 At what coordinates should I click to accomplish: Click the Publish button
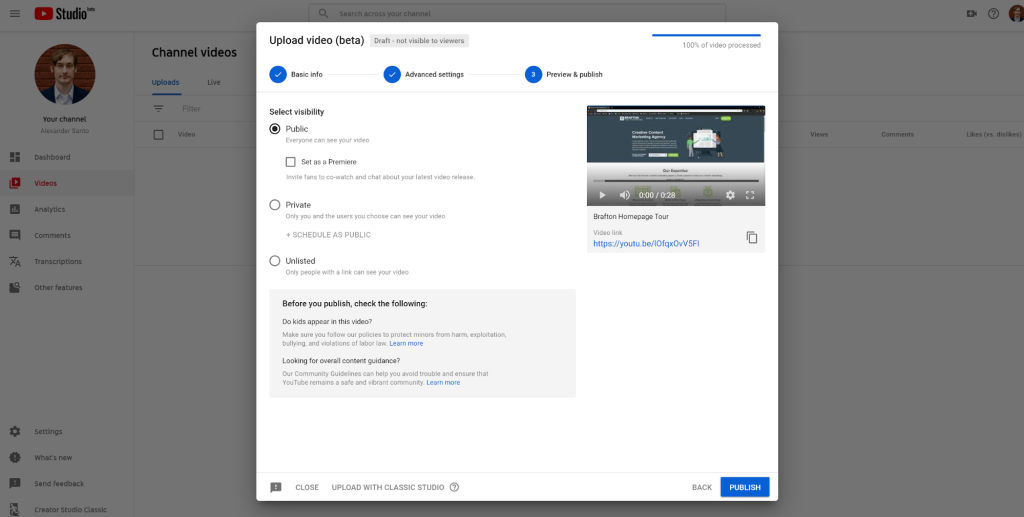point(744,487)
